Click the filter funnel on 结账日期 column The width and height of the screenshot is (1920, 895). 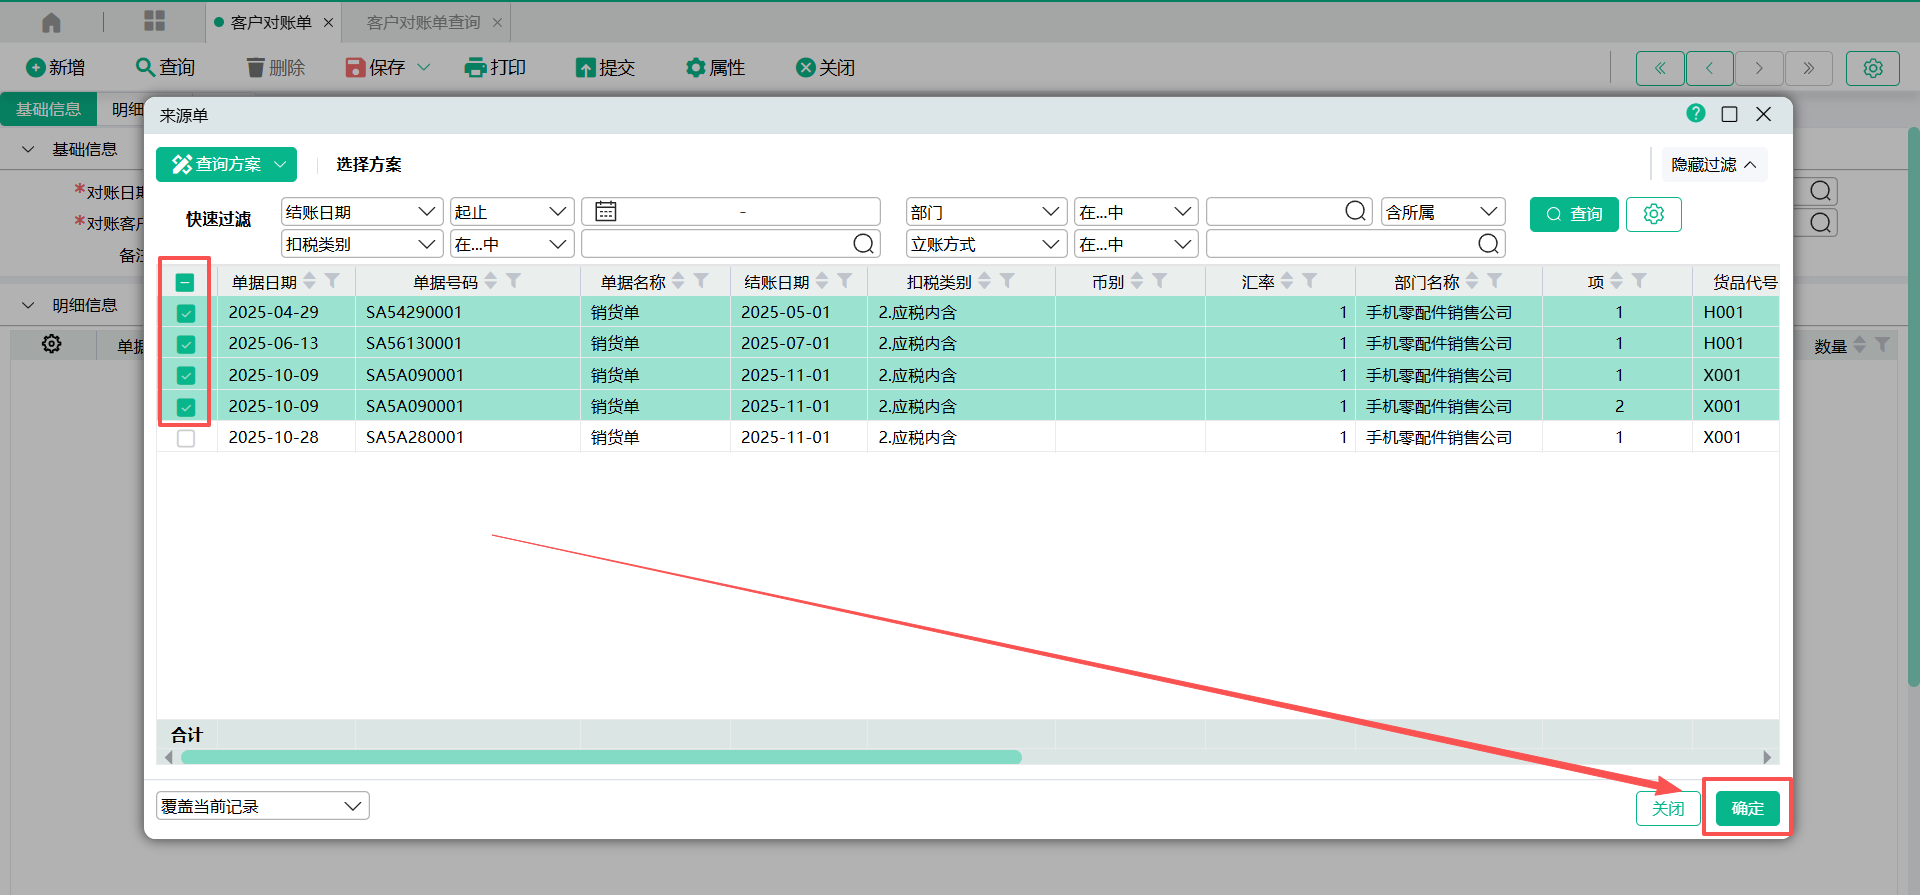click(845, 281)
